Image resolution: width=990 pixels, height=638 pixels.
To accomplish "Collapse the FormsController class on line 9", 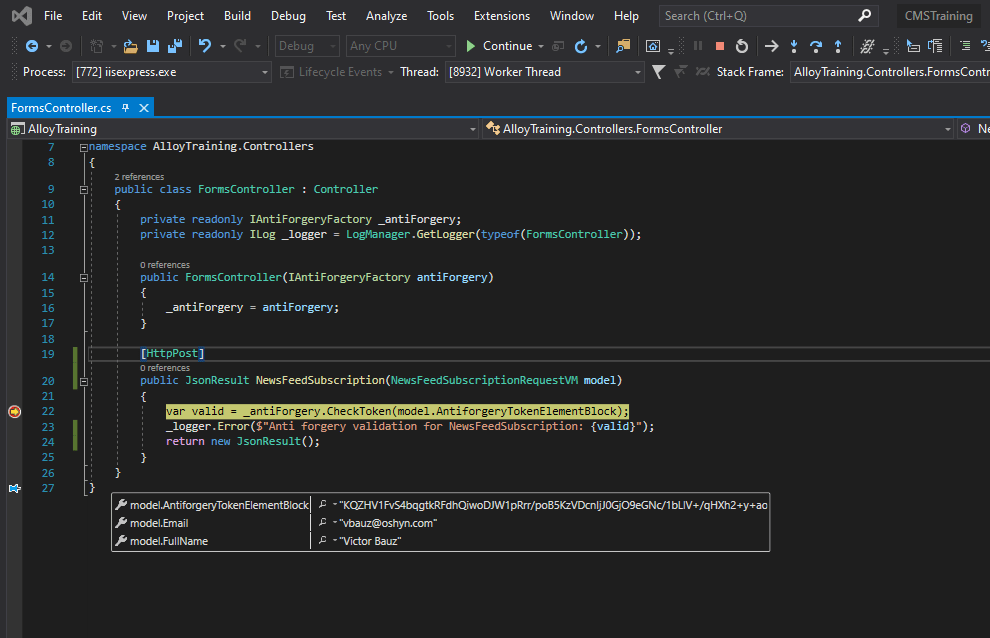I will (x=83, y=190).
